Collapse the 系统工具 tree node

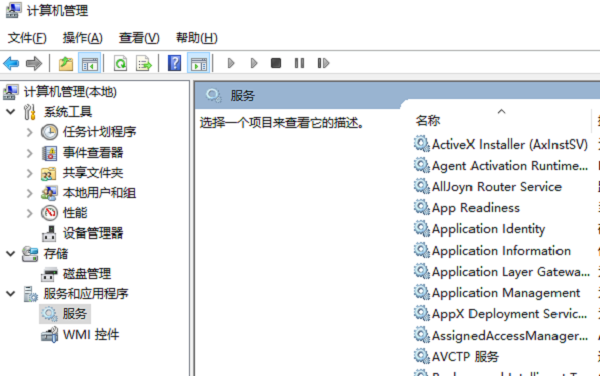tap(11, 112)
